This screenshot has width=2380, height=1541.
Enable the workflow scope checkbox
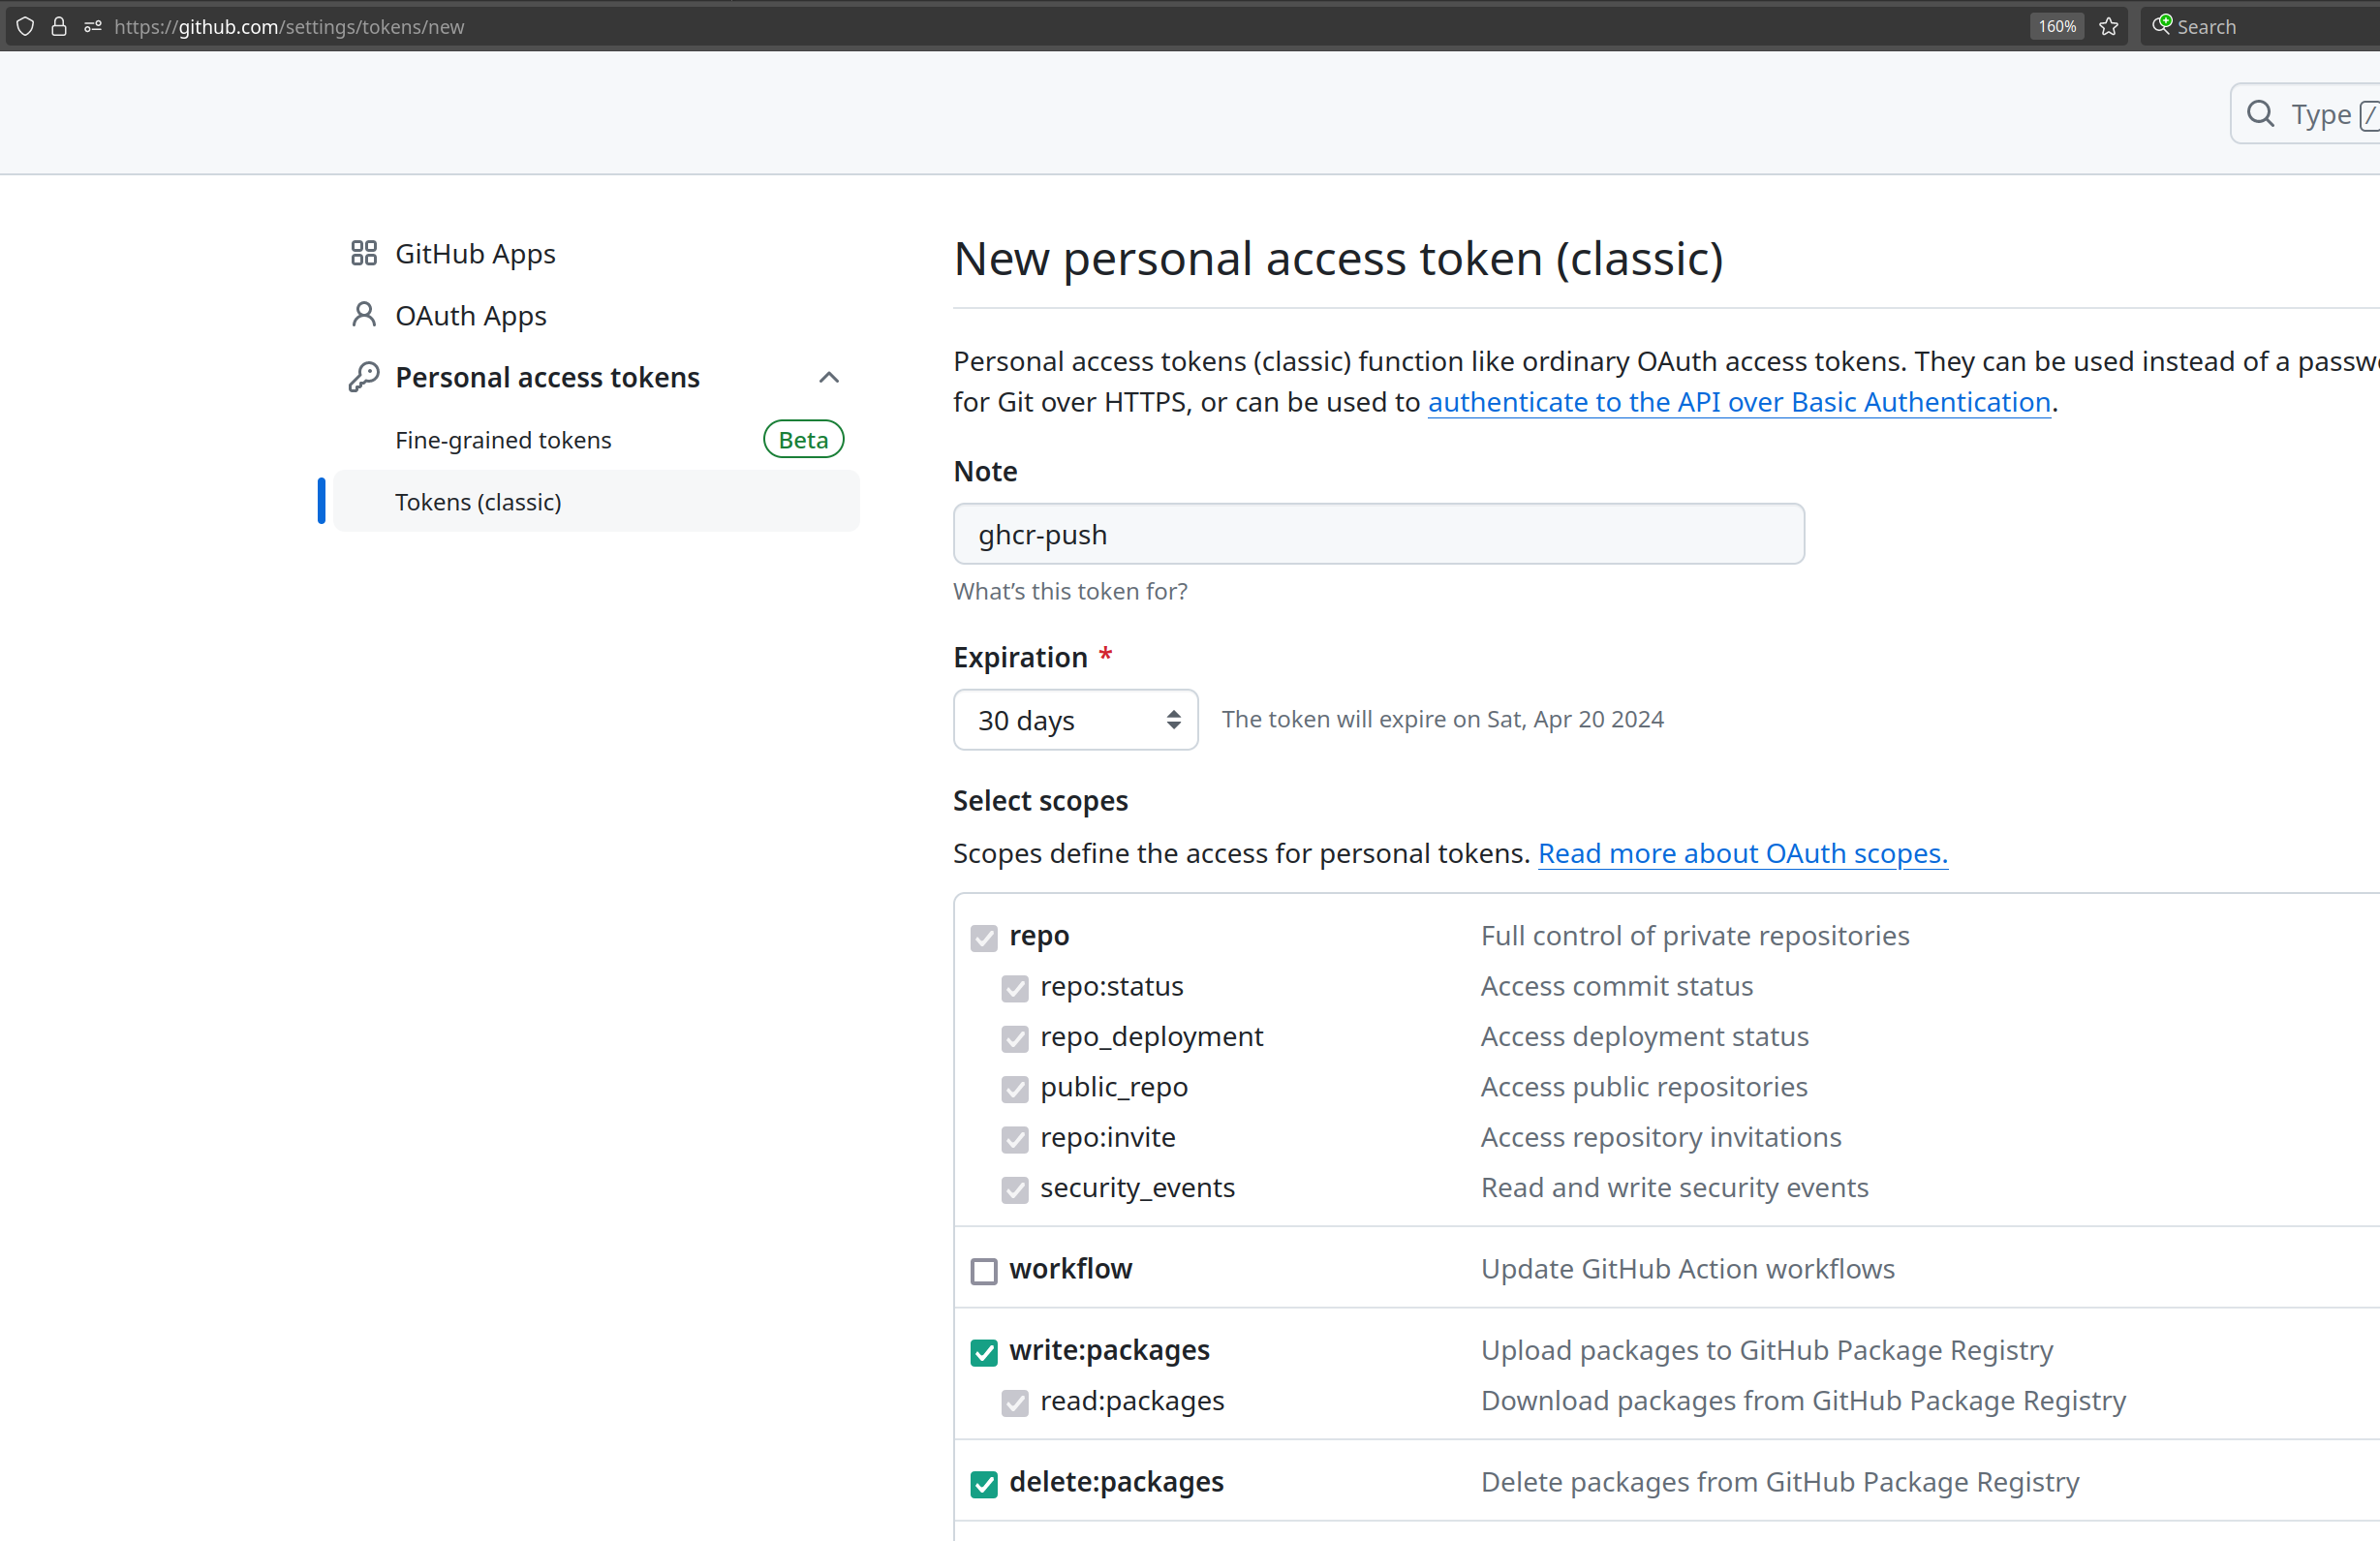[984, 1271]
